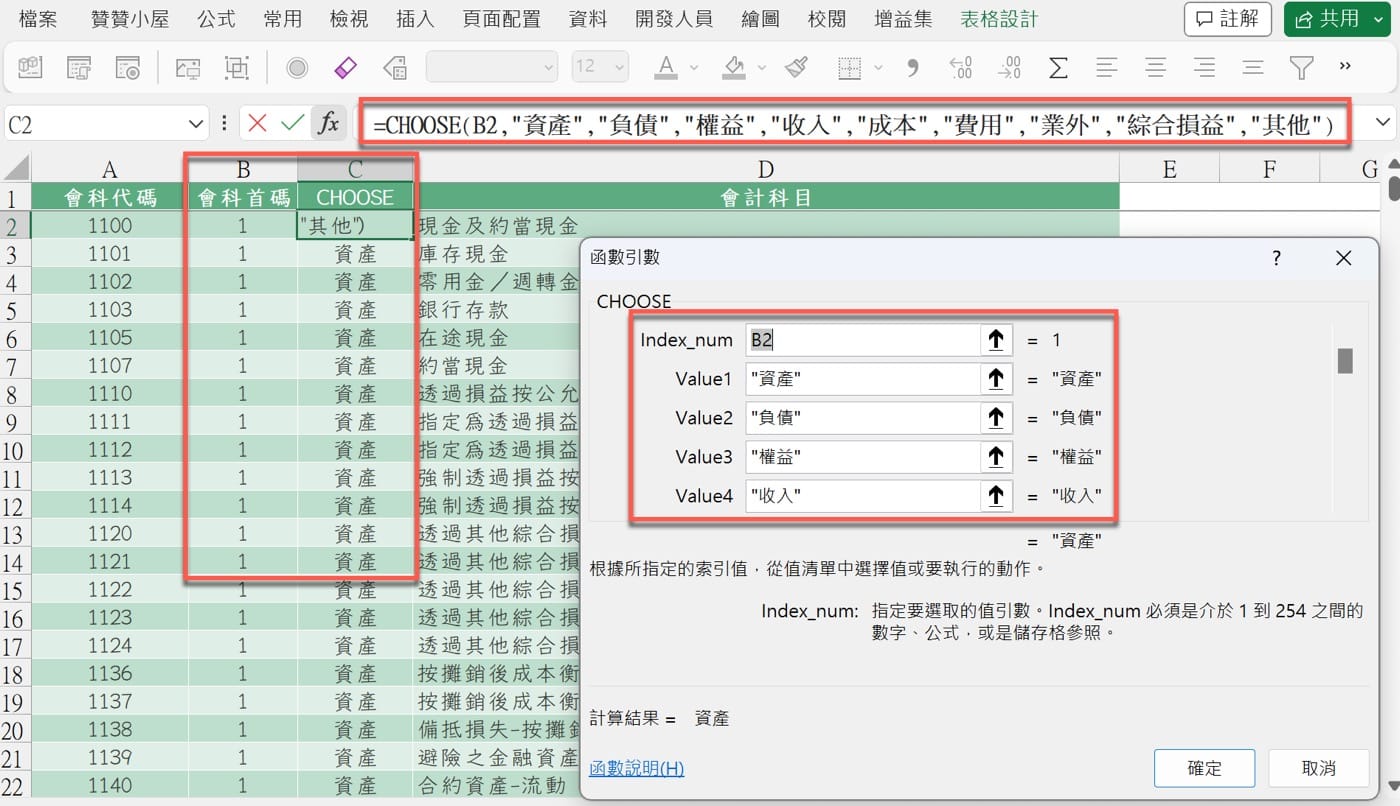Image resolution: width=1400 pixels, height=806 pixels.
Task: Open the 共用 share dropdown button
Action: click(x=1335, y=18)
